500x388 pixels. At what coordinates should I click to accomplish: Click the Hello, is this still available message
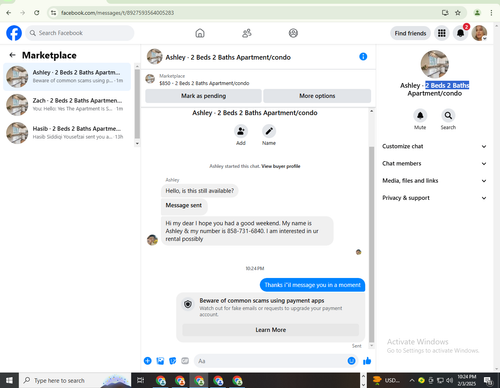(200, 191)
